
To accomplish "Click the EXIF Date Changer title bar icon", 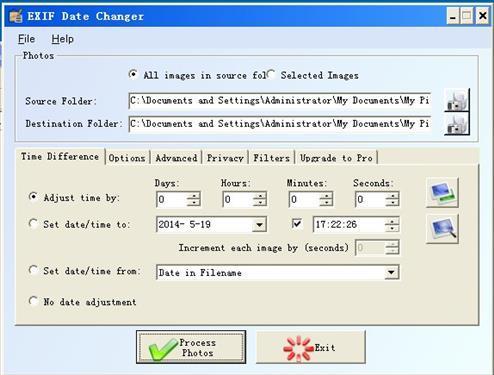I will point(16,16).
